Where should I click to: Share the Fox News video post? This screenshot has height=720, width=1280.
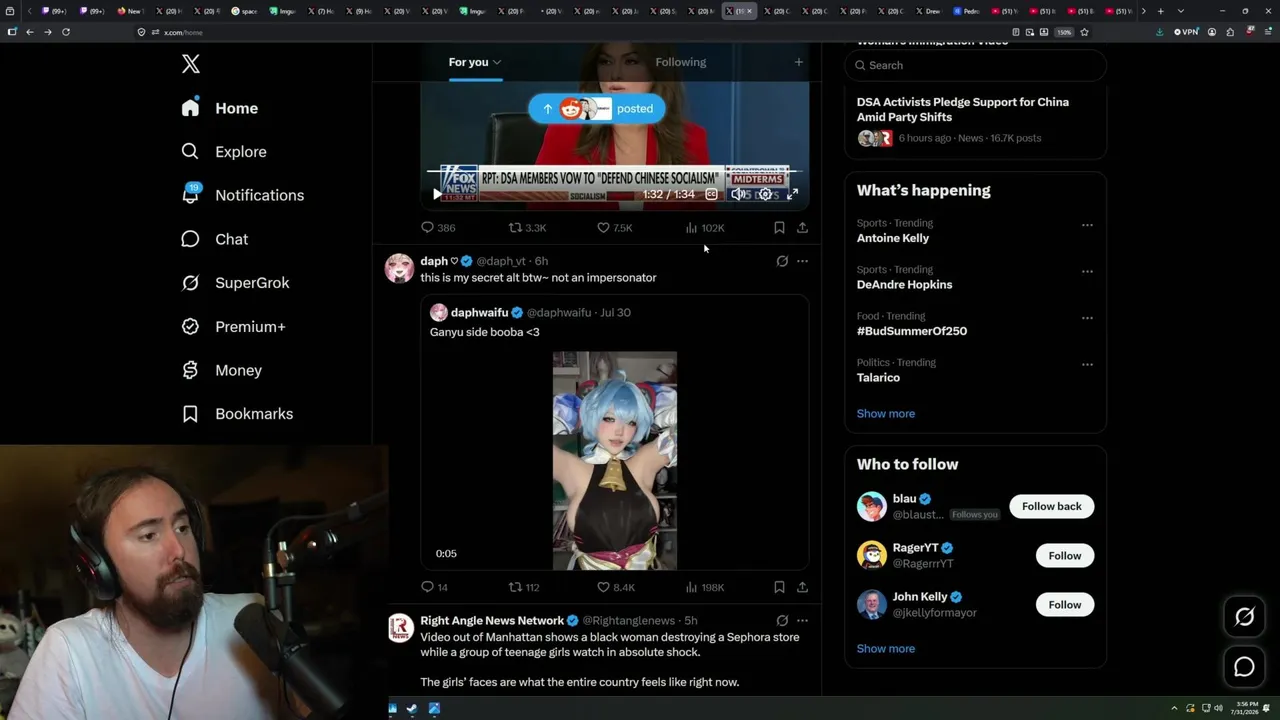tap(802, 228)
